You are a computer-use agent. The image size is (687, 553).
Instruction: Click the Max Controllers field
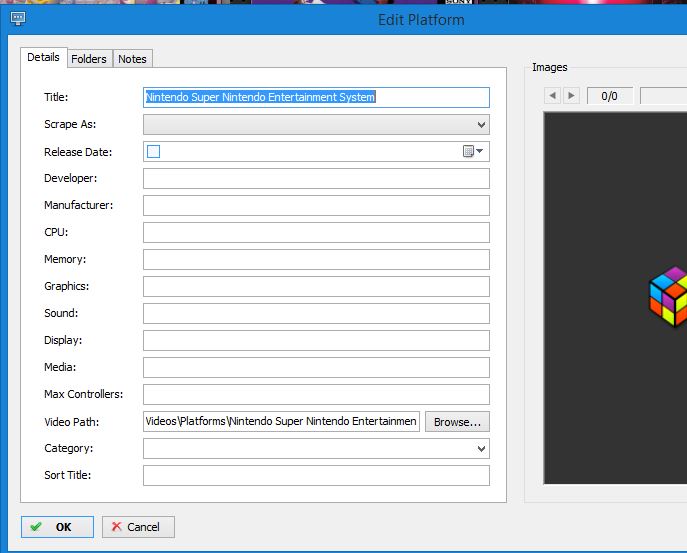[x=316, y=394]
